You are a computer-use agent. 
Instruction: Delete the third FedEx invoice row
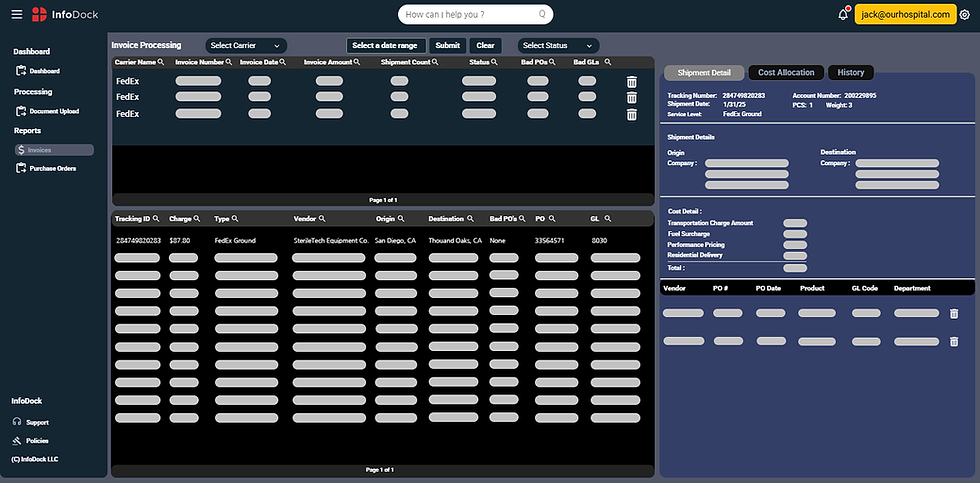coord(632,114)
